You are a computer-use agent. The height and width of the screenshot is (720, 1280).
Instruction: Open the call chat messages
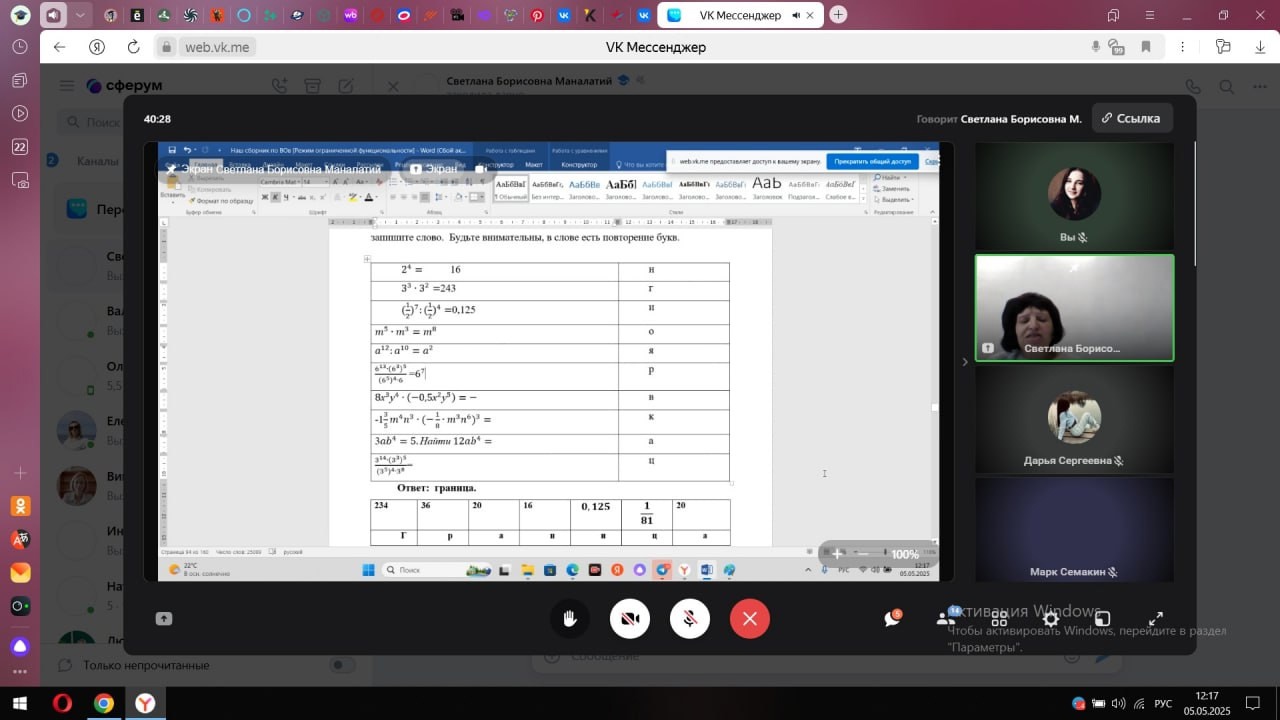893,619
